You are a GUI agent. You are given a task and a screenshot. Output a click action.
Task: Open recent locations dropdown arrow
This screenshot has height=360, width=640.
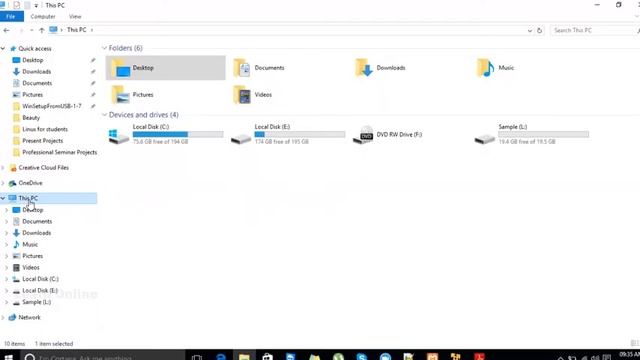click(x=31, y=30)
